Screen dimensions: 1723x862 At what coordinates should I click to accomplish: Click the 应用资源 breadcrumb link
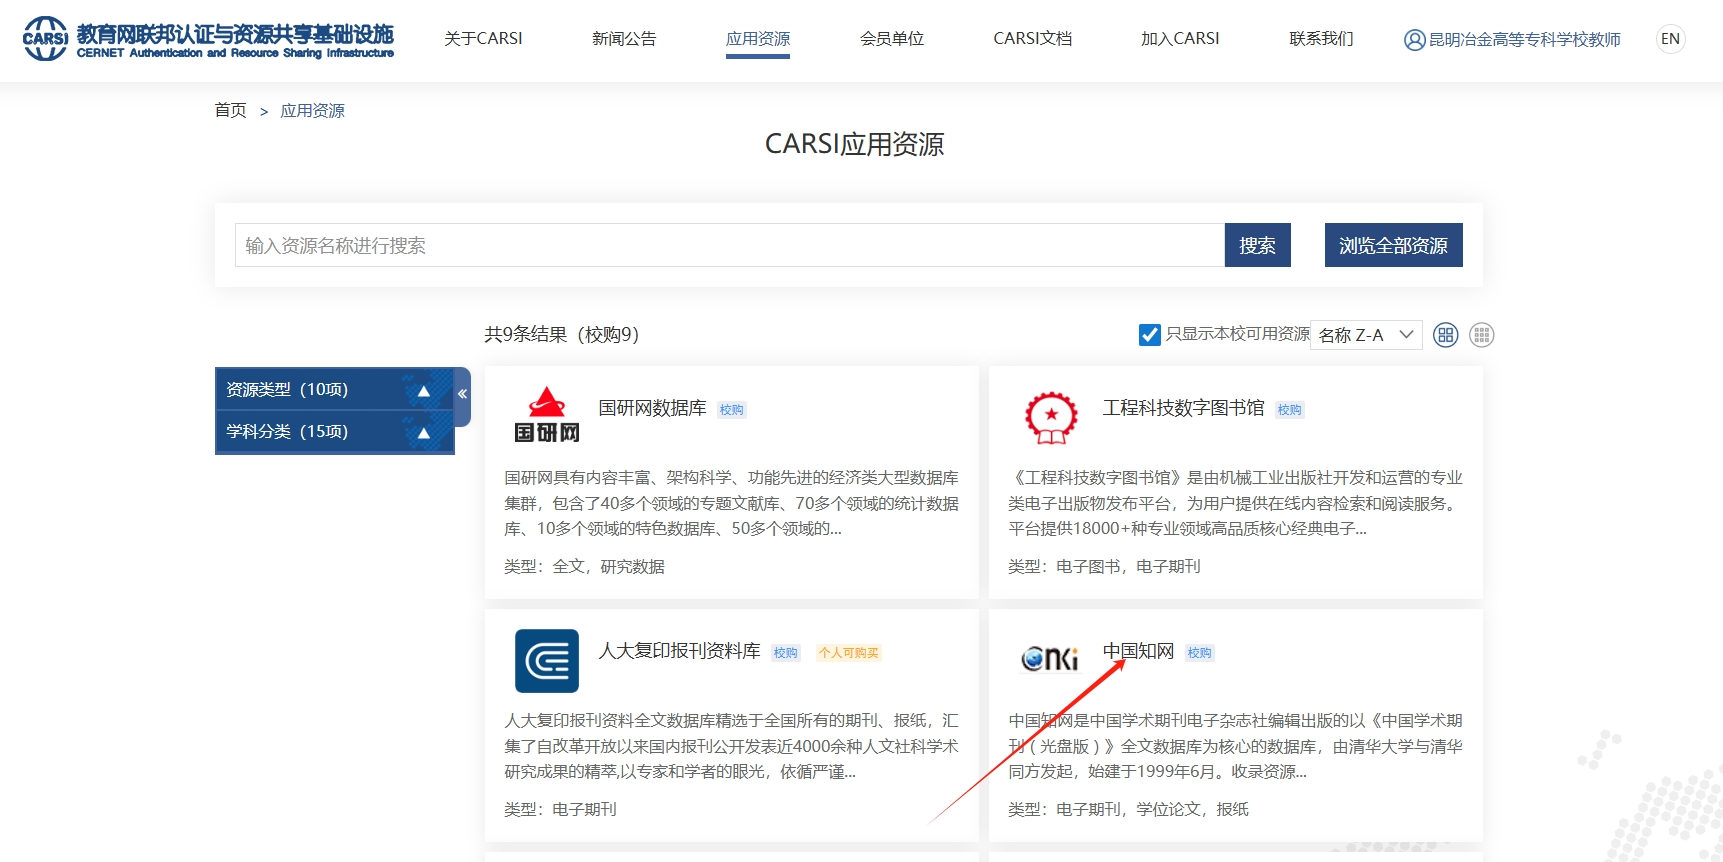coord(312,111)
